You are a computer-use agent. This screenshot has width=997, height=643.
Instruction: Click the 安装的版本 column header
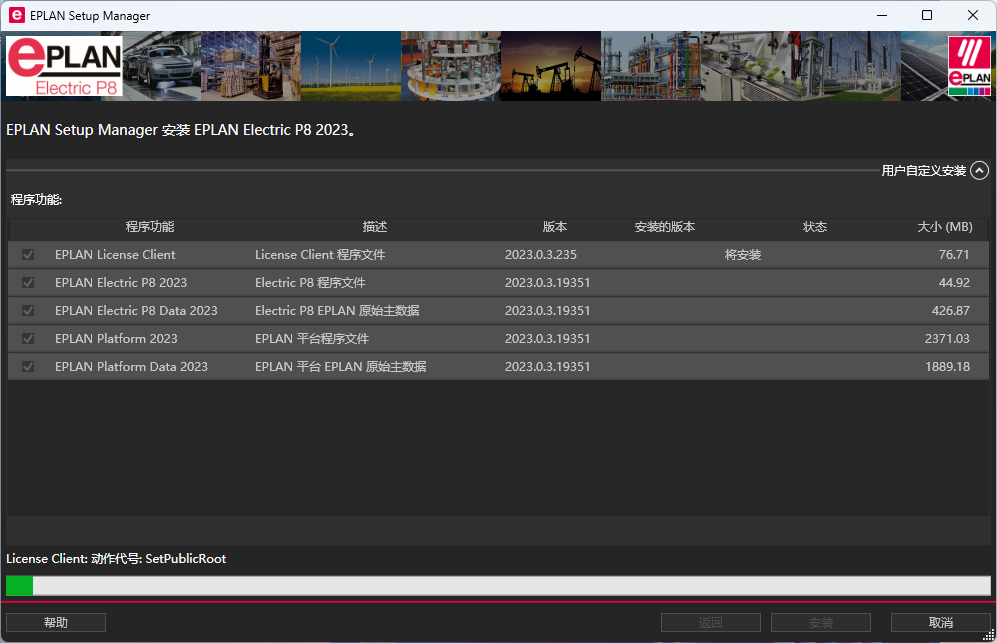click(664, 227)
